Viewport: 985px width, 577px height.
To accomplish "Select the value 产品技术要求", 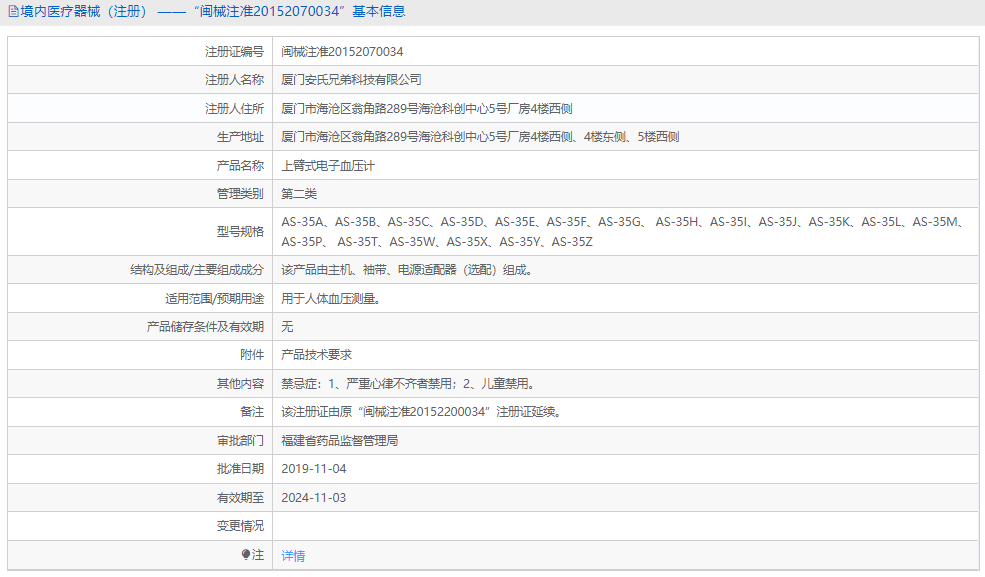I will (x=317, y=355).
